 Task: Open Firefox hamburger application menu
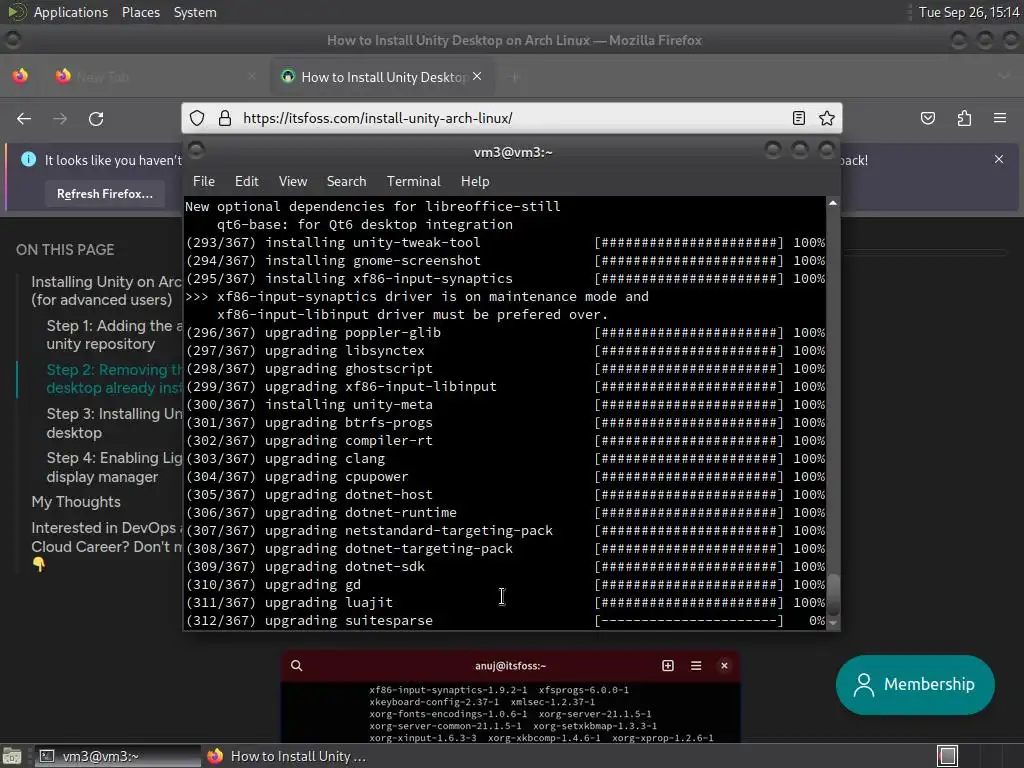(1000, 118)
